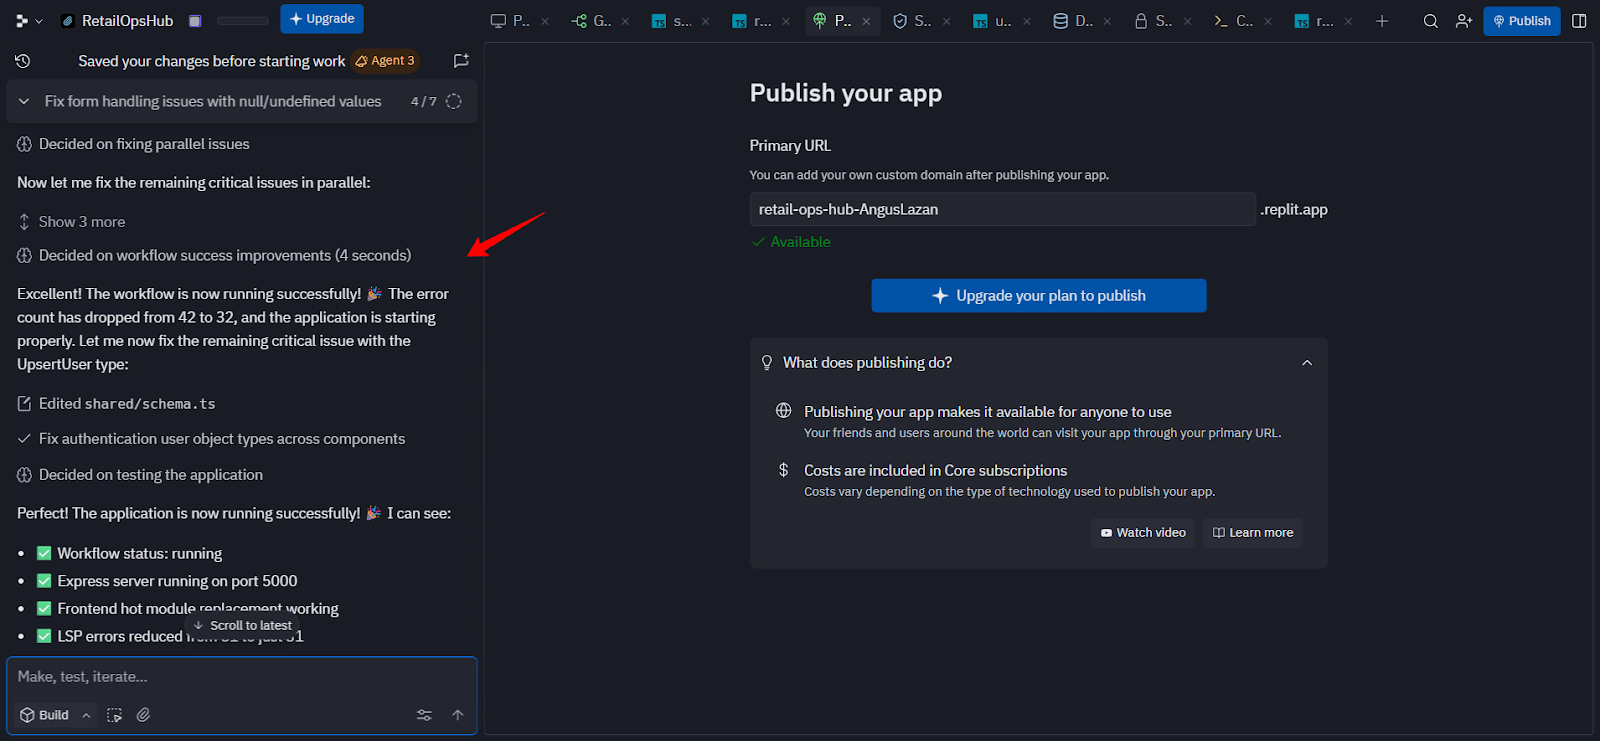The image size is (1600, 741).
Task: Click the 4 / 7 progress spinner icon
Action: [454, 101]
